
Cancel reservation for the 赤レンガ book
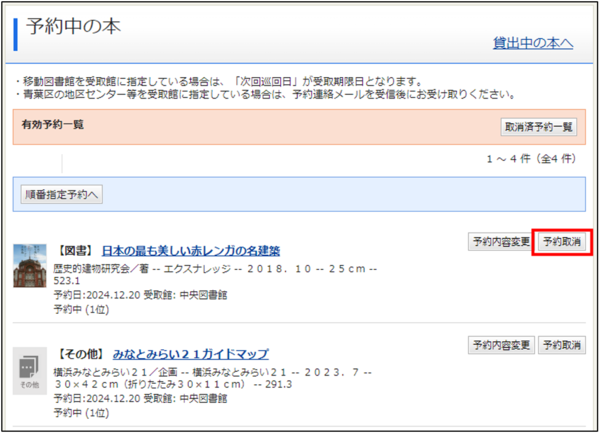pyautogui.click(x=562, y=242)
